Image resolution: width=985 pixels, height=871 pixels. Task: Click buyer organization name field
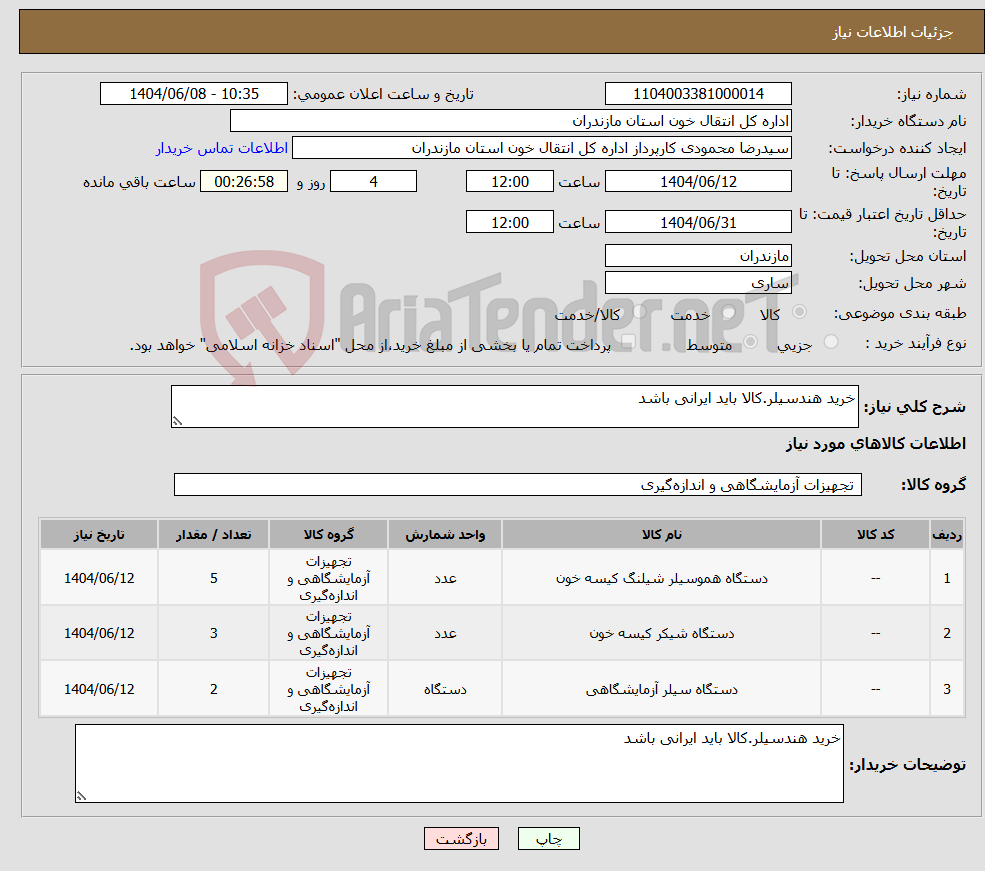(511, 121)
